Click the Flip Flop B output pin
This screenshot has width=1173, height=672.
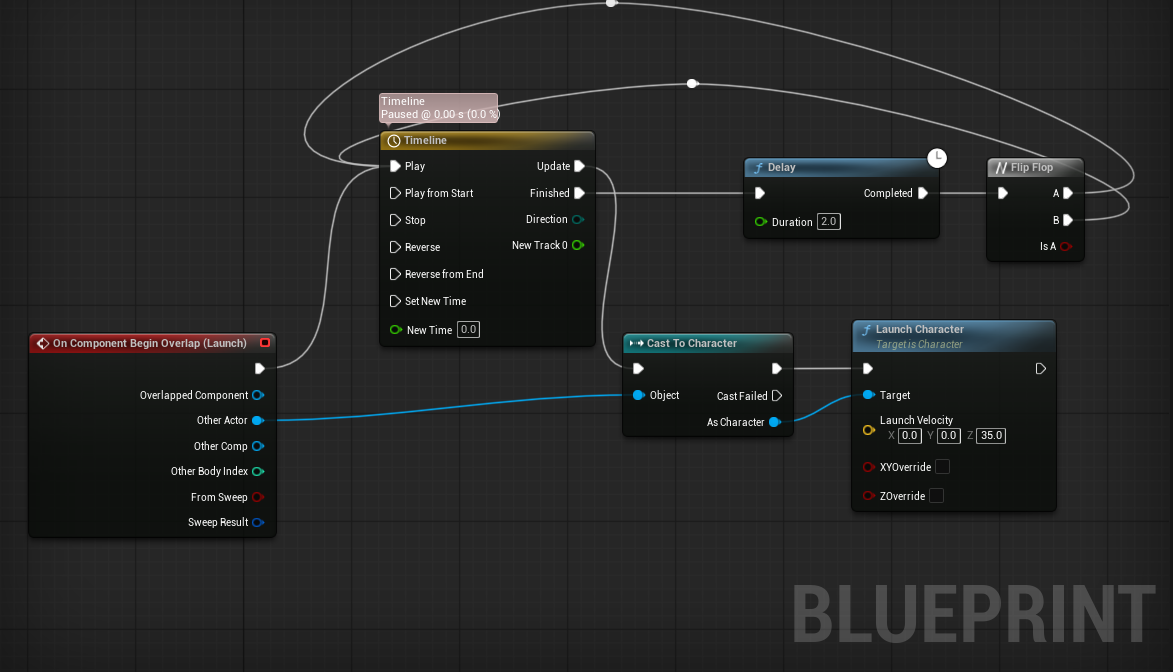click(1068, 220)
